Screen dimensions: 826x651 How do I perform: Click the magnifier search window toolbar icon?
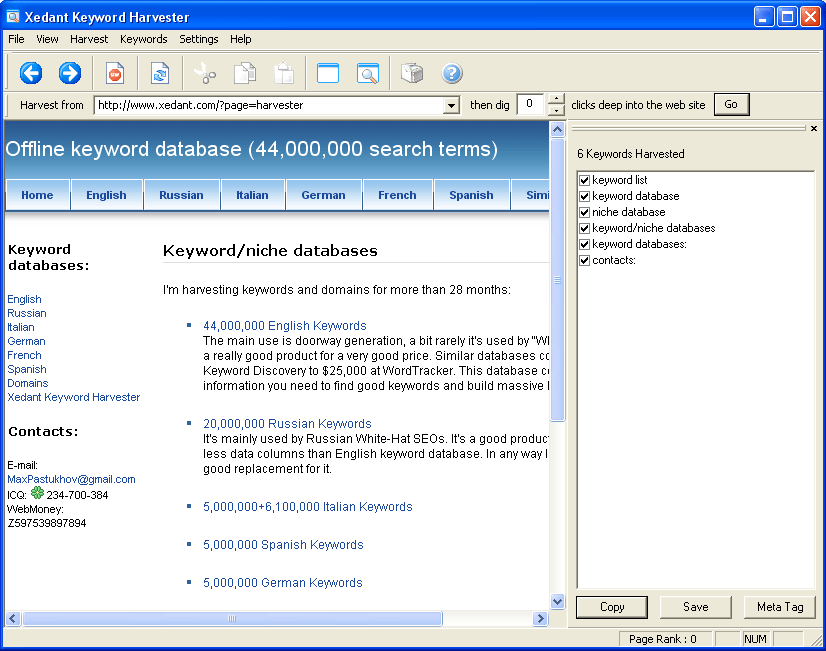[x=368, y=73]
